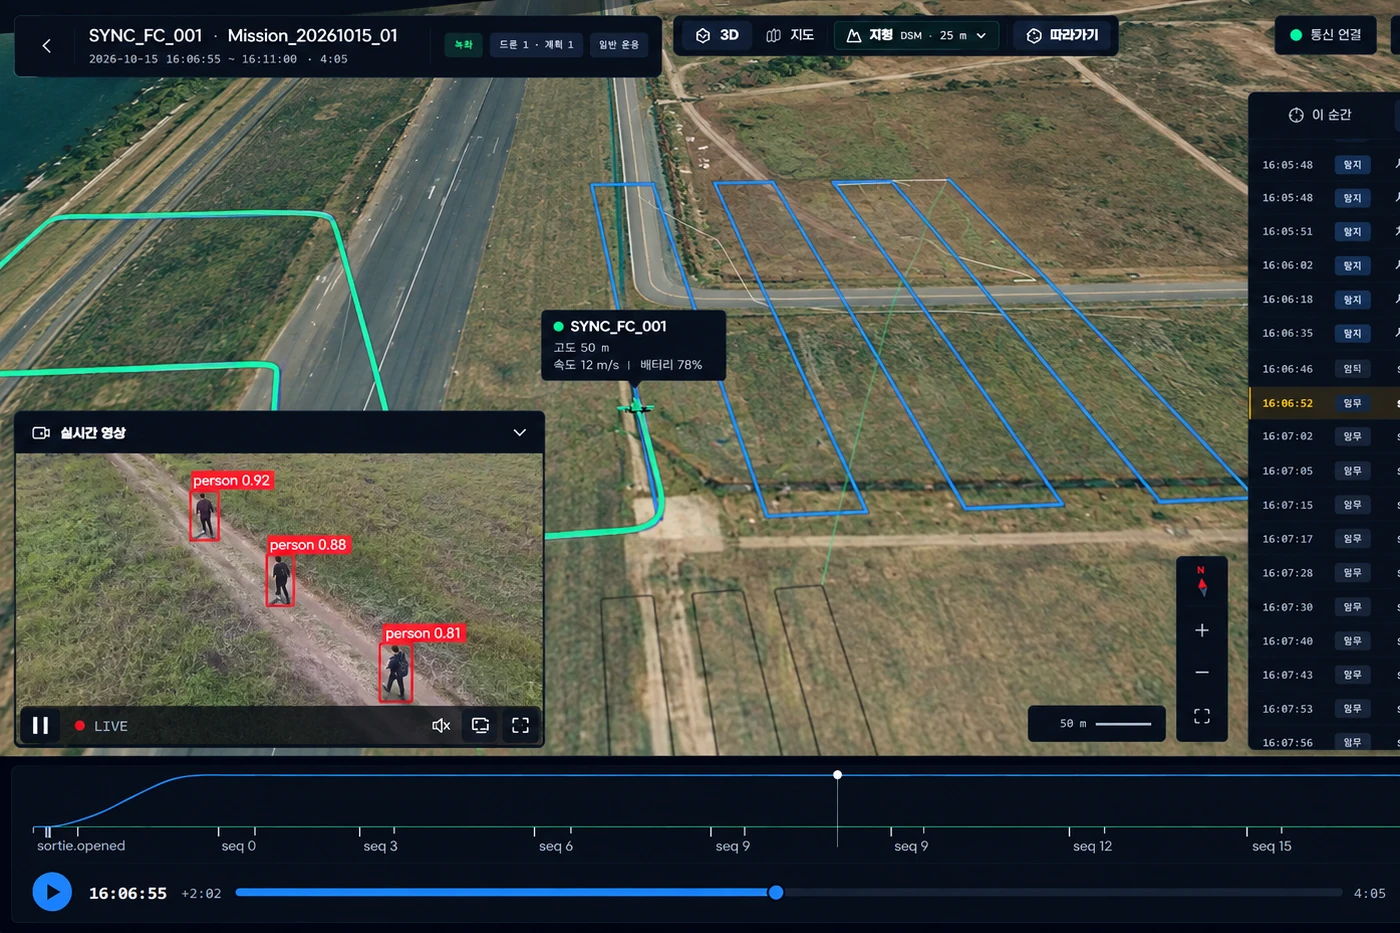Toggle the 따라가기 follow mode
The height and width of the screenshot is (933, 1400).
click(1062, 36)
